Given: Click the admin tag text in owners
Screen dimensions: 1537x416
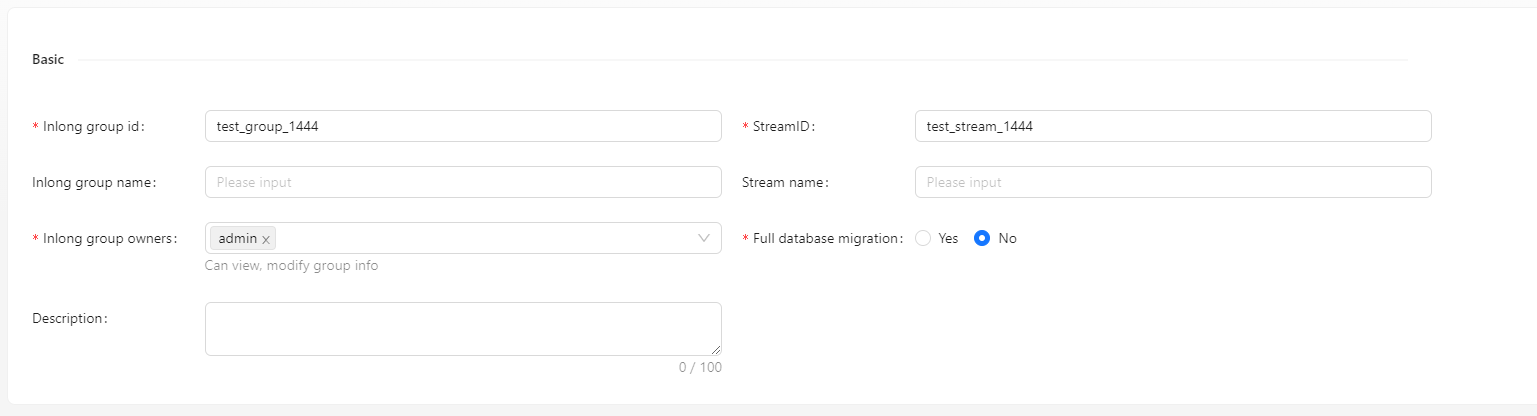Looking at the screenshot, I should [x=238, y=238].
